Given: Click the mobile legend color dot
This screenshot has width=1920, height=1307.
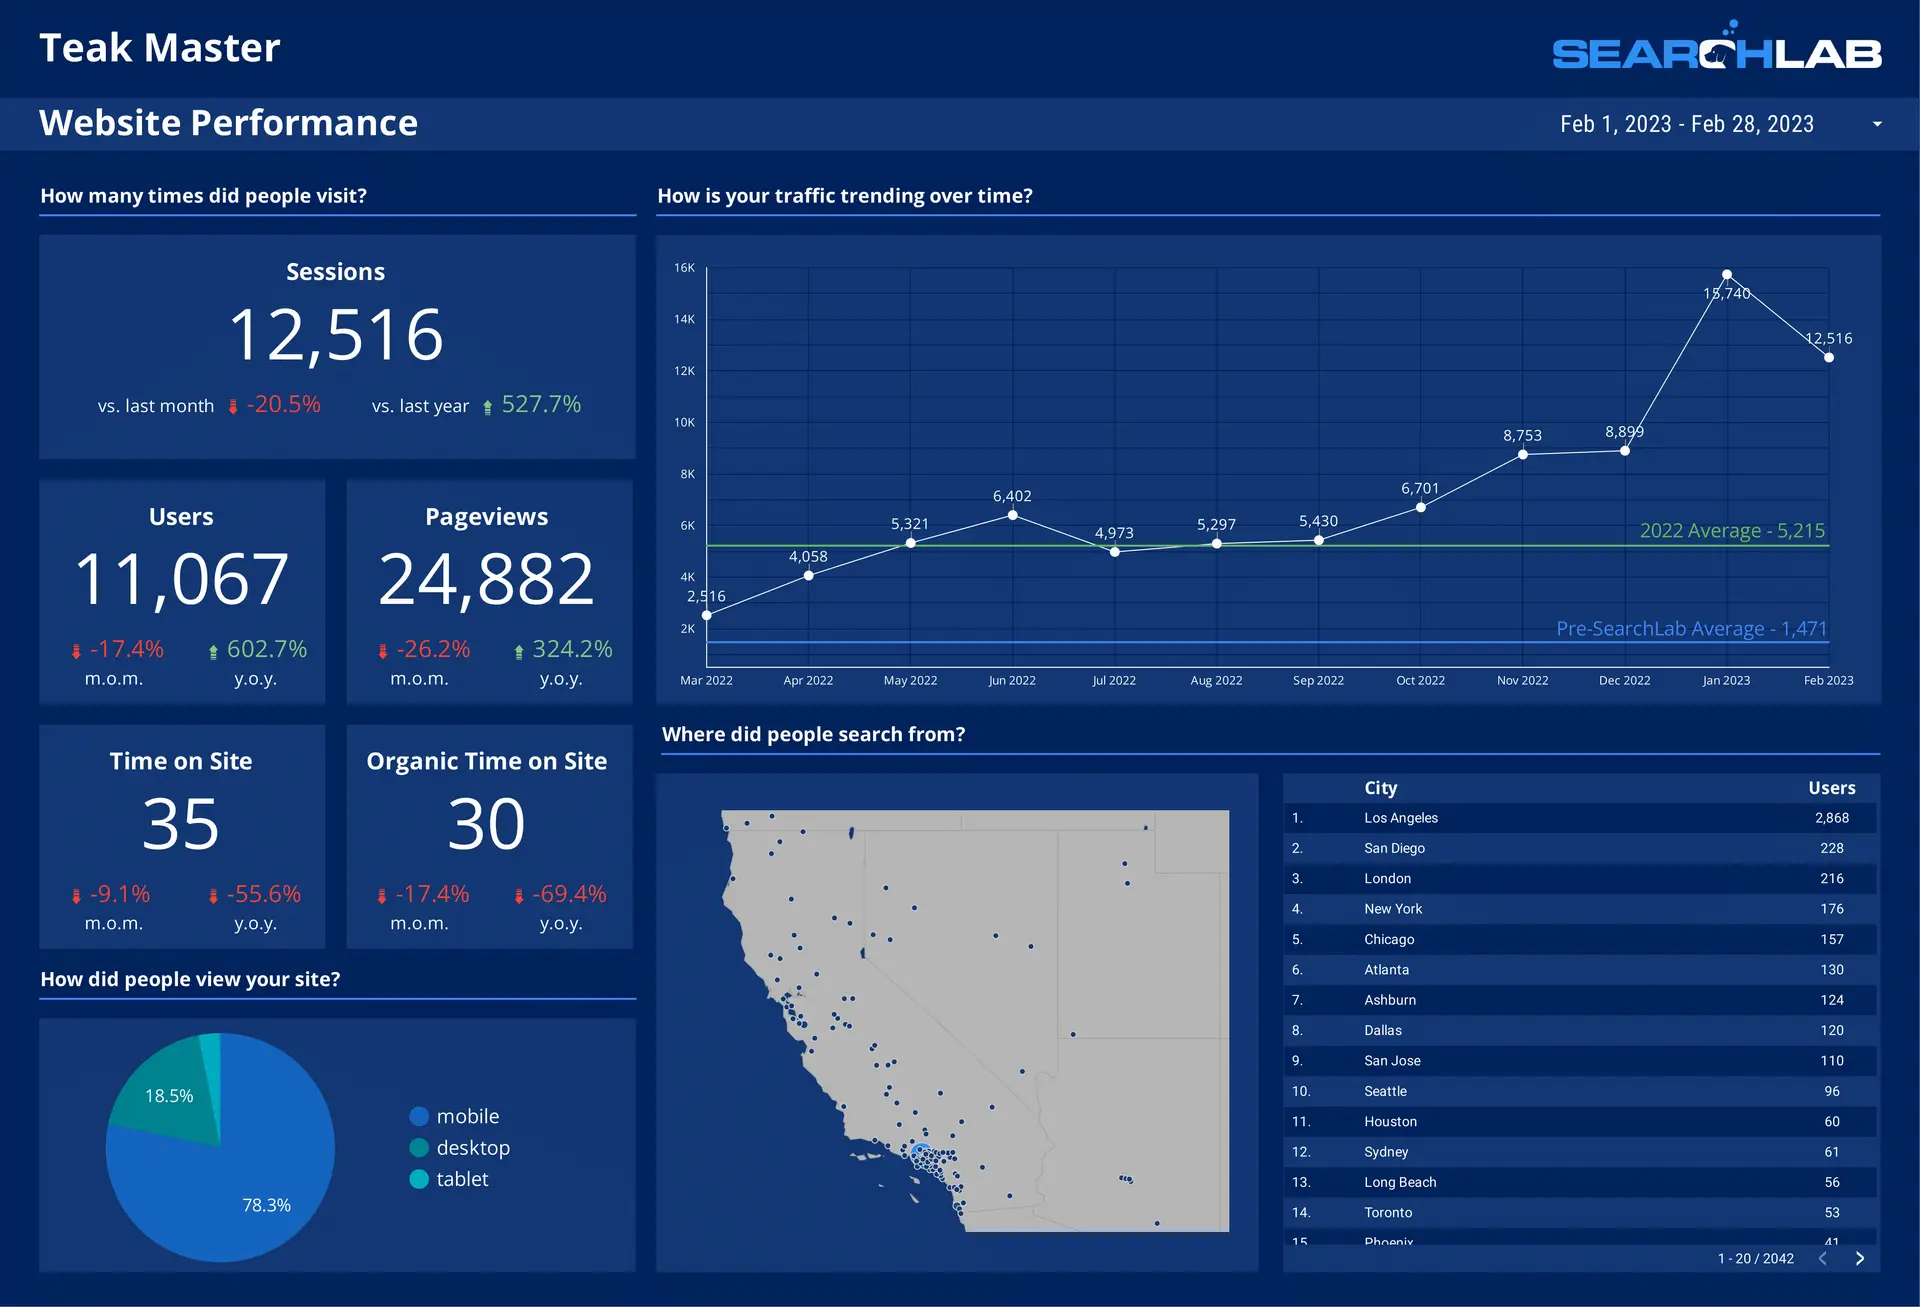Looking at the screenshot, I should click(x=419, y=1116).
